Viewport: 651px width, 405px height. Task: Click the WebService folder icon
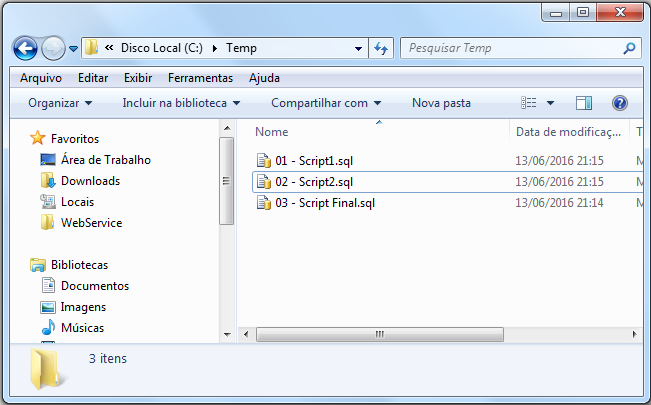pyautogui.click(x=47, y=222)
